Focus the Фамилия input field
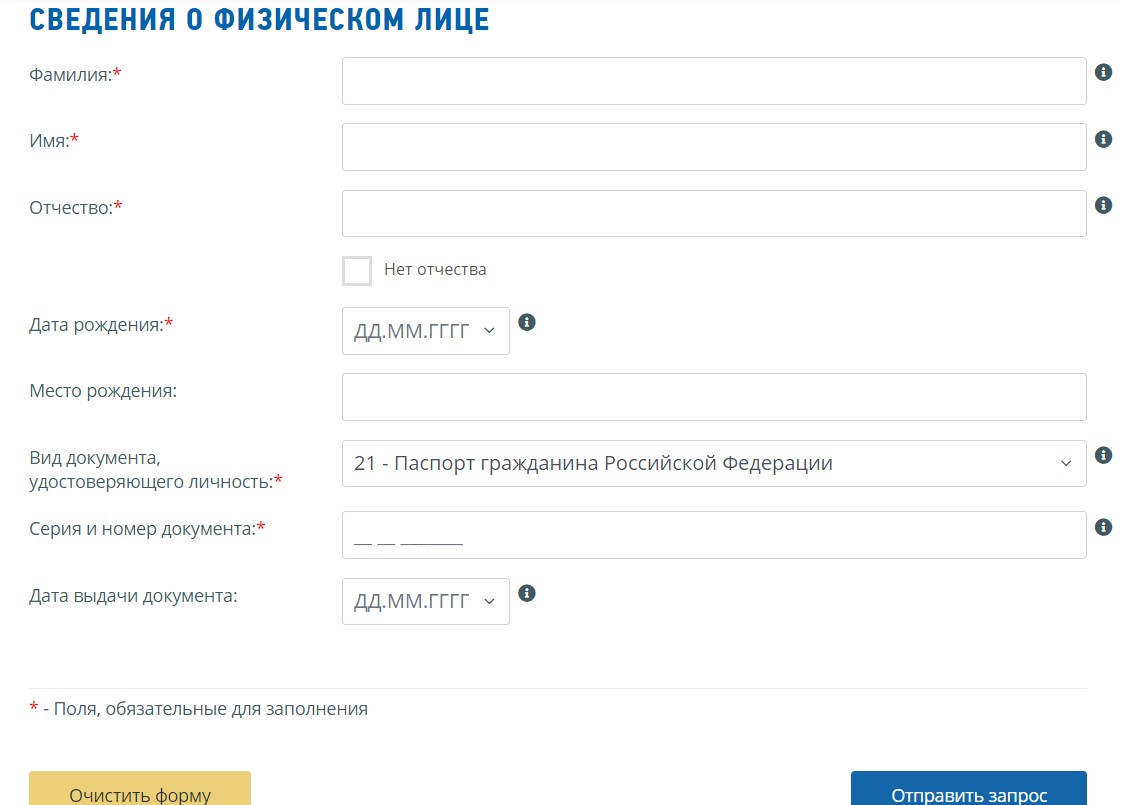 pyautogui.click(x=714, y=81)
